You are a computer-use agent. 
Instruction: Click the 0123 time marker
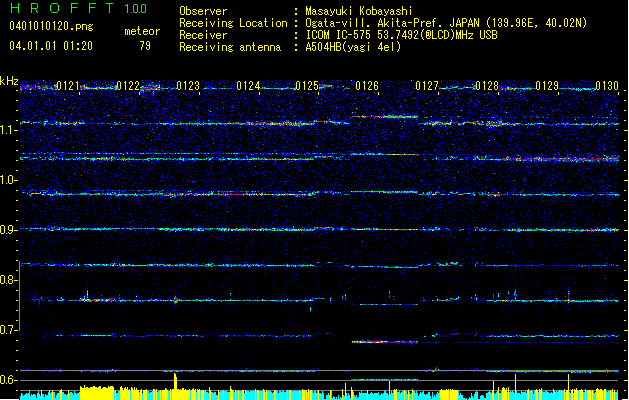(188, 86)
